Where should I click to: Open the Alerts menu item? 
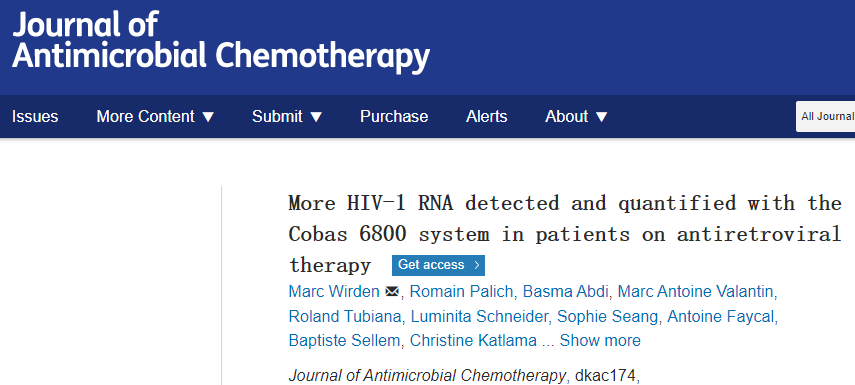point(486,117)
